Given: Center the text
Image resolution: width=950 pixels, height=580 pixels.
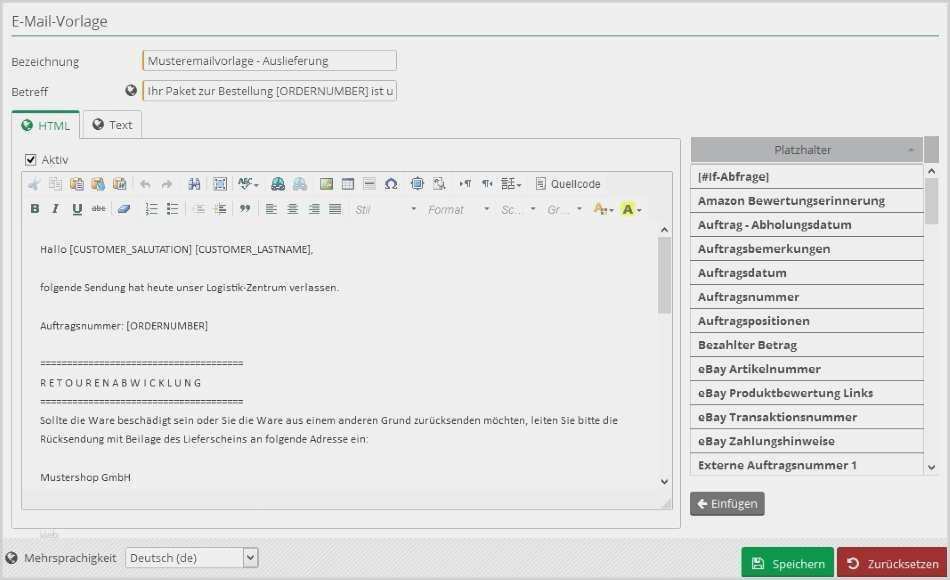Looking at the screenshot, I should coord(292,209).
